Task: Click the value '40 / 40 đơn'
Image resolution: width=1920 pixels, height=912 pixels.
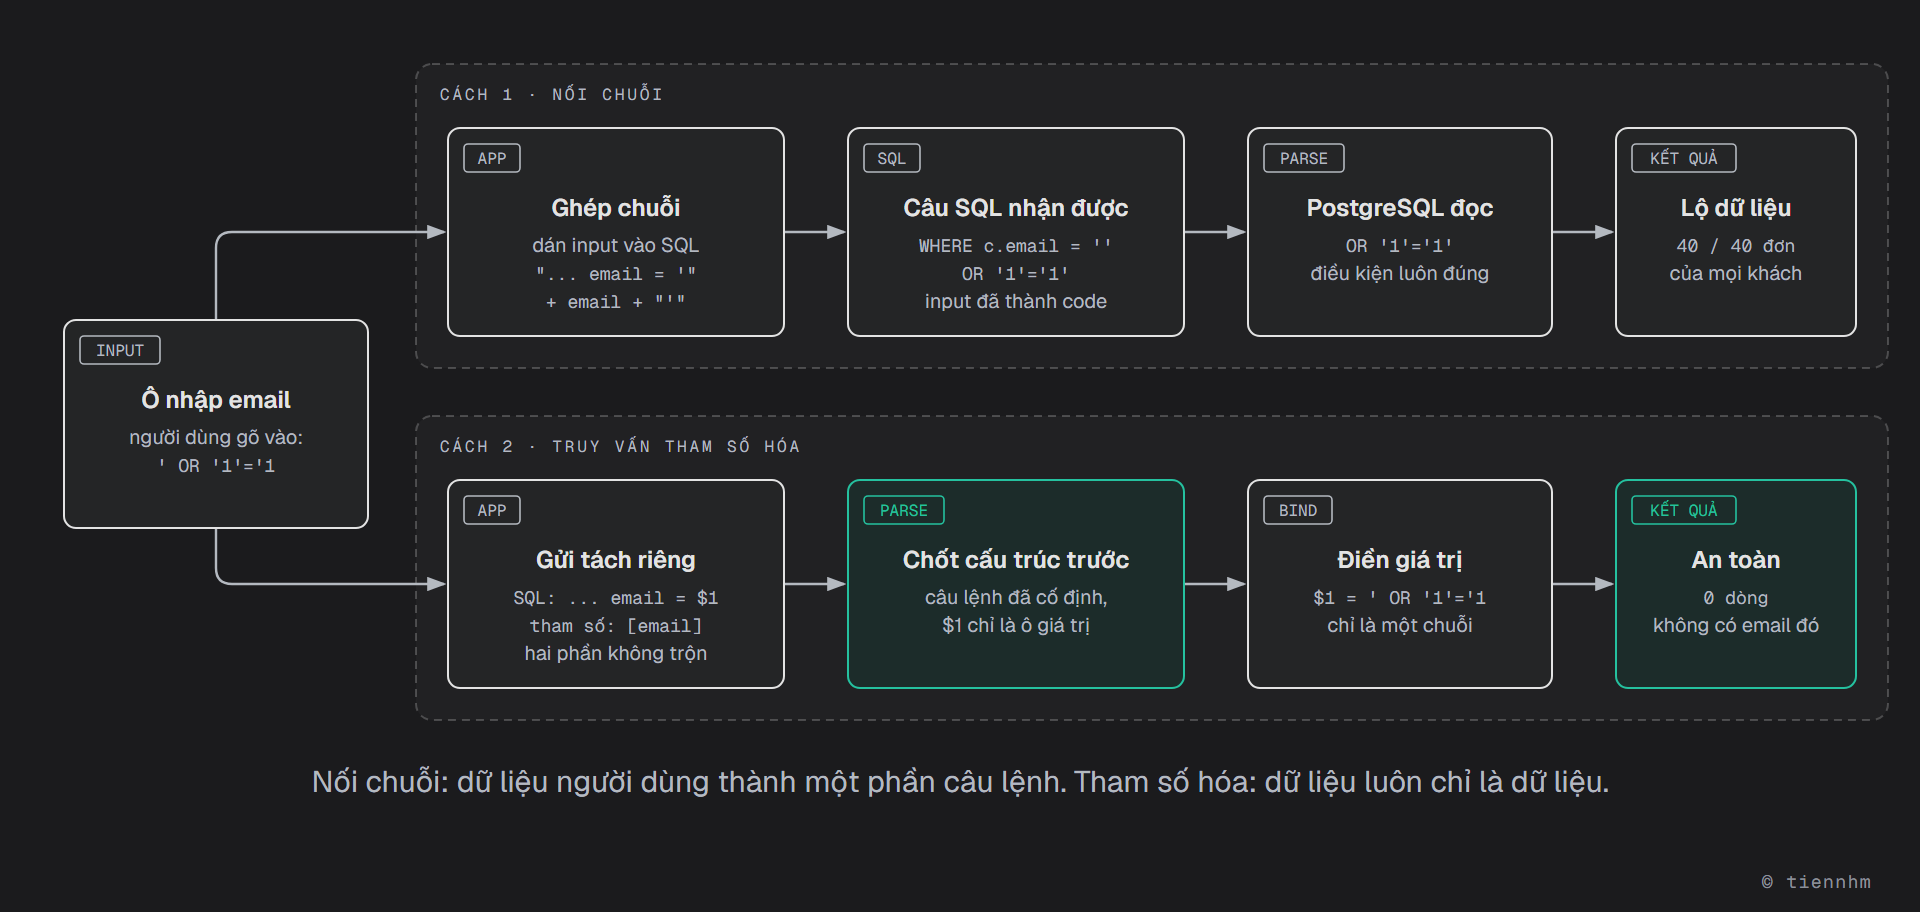Action: tap(1736, 246)
